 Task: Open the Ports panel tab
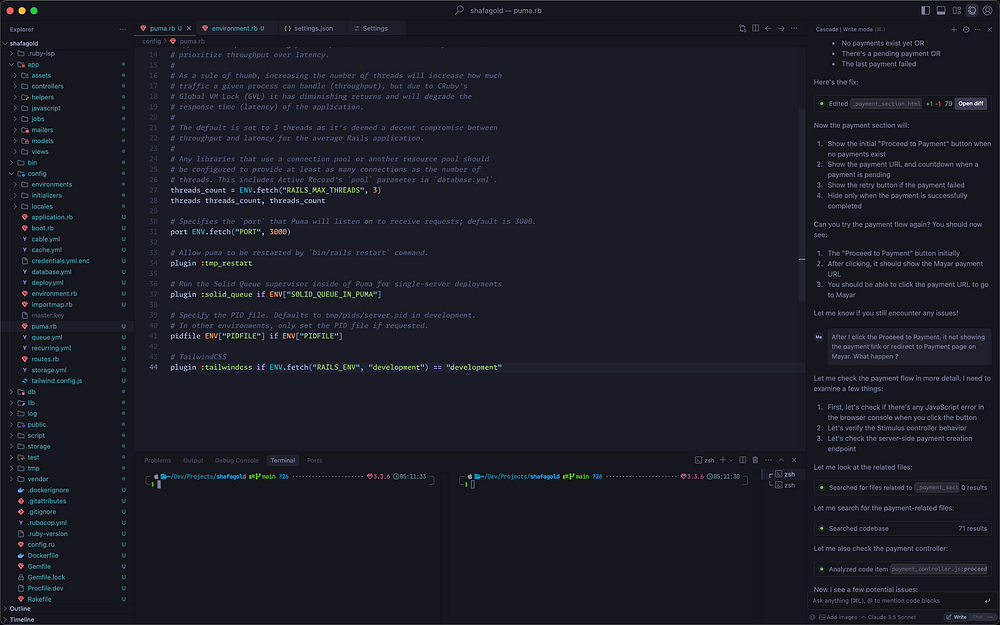[x=314, y=460]
